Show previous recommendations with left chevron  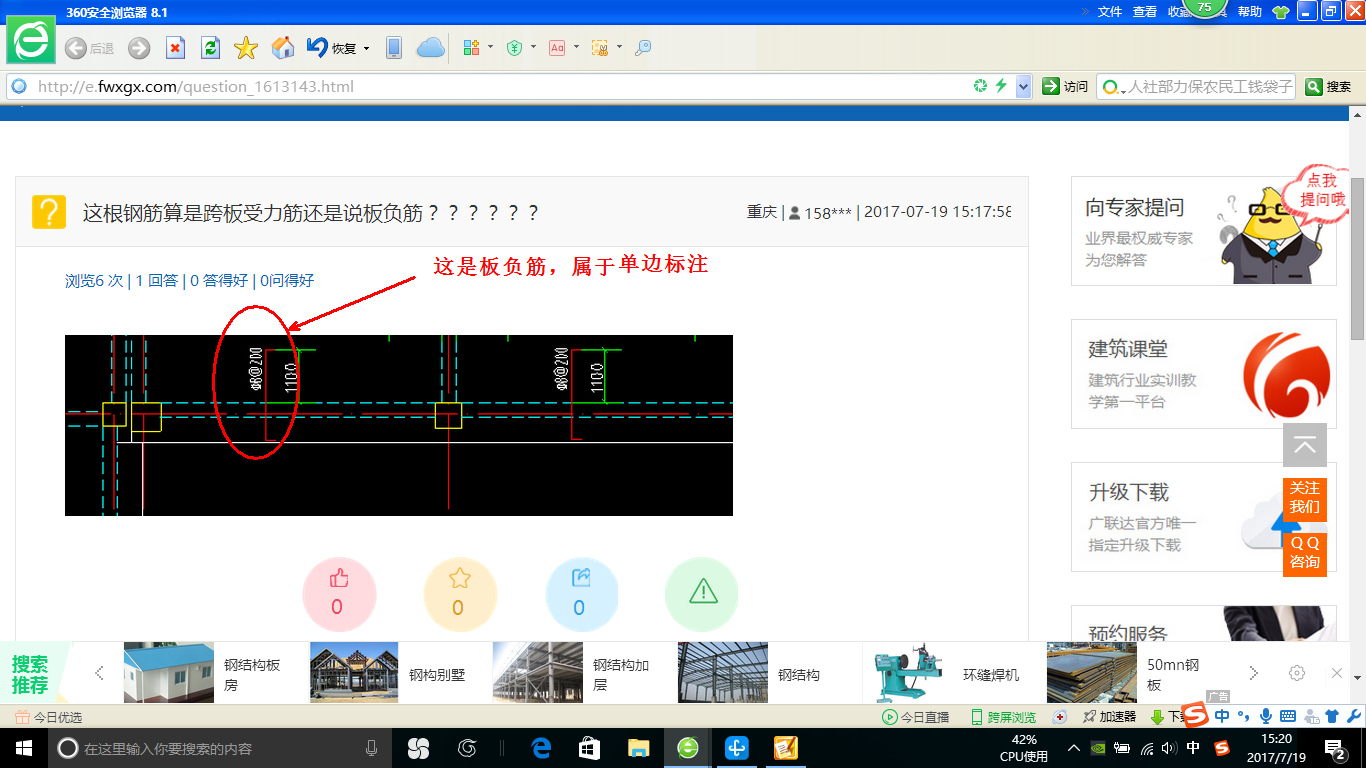(99, 673)
